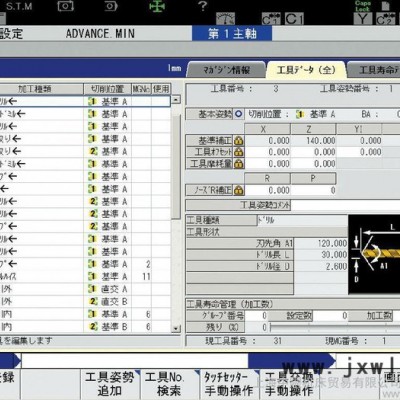The width and height of the screenshot is (400, 400).
Task: Open the 工具種類 ドリル field
Action: (x=302, y=220)
